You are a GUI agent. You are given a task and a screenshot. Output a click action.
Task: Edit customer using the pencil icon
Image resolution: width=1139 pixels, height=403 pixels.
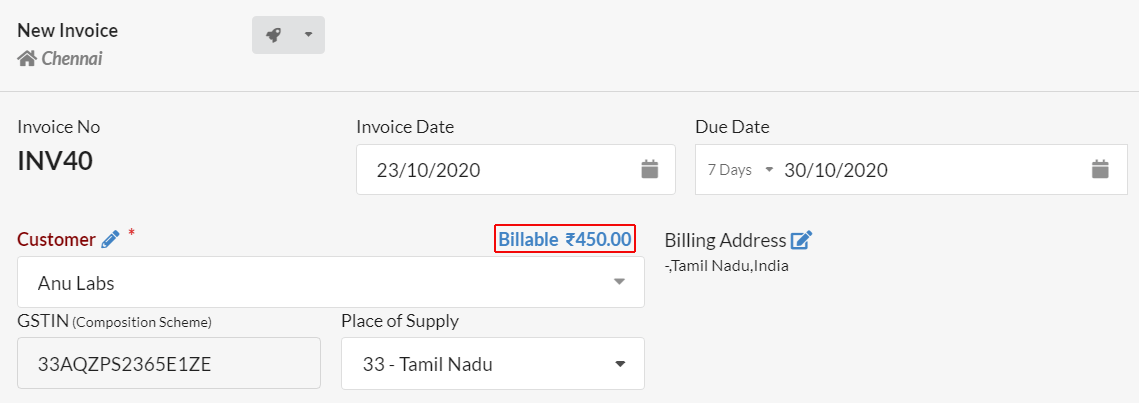click(x=110, y=239)
